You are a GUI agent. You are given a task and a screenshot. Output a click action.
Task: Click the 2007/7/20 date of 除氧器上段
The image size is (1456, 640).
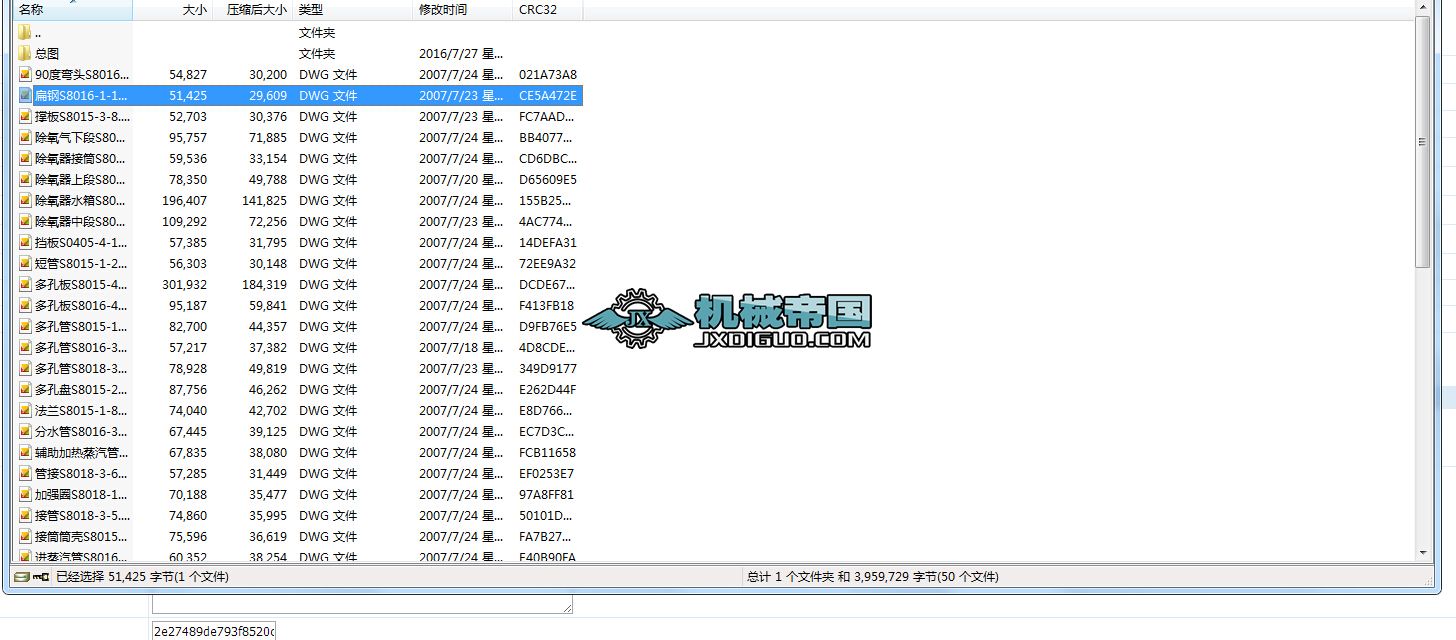tap(462, 180)
